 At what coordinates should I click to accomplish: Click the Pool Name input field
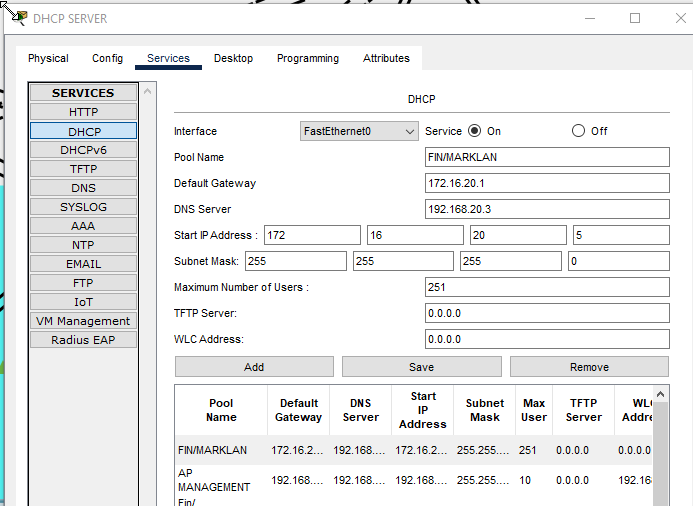(546, 157)
